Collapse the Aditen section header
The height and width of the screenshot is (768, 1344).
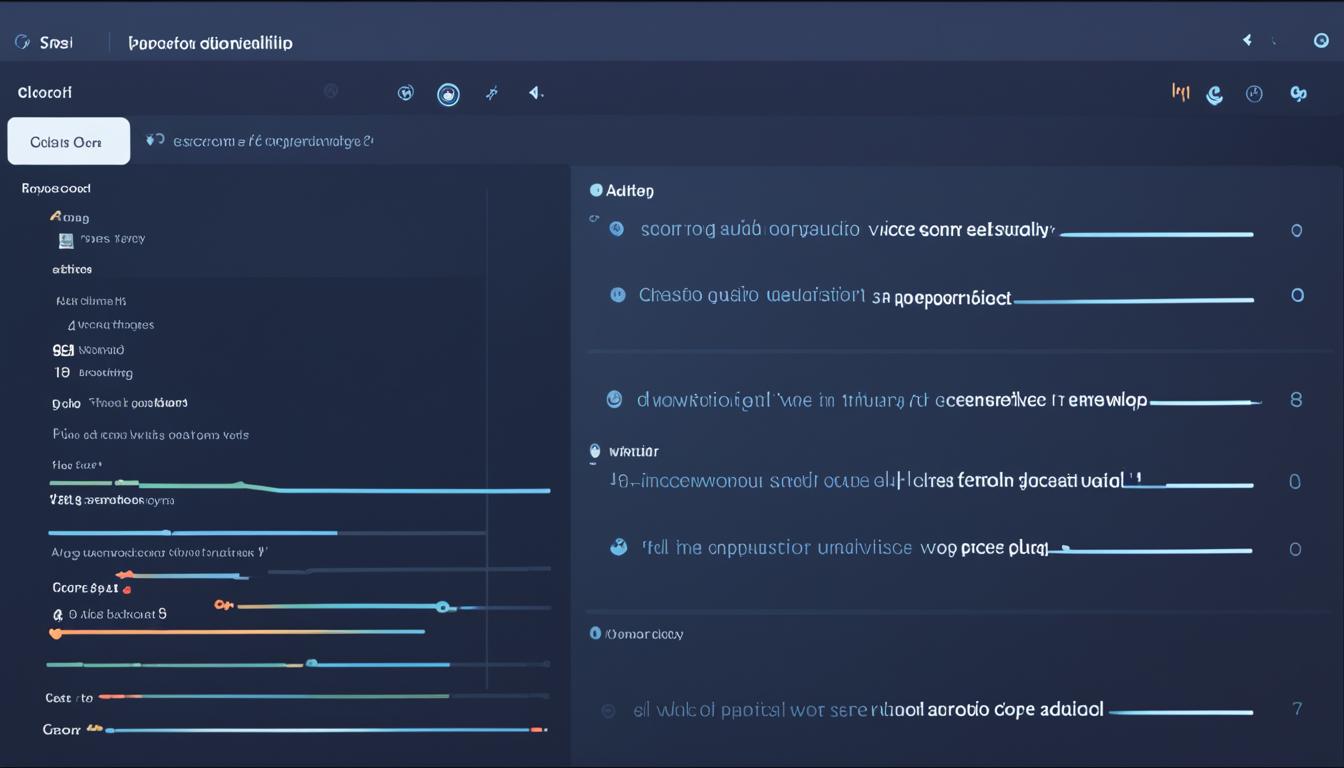pos(597,190)
